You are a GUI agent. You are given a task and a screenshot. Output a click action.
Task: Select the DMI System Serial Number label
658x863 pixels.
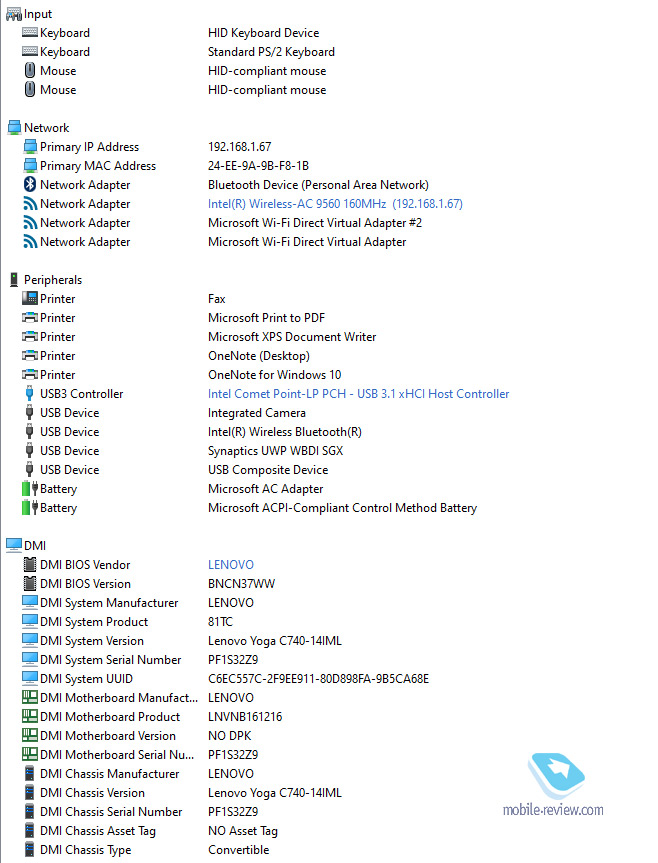[x=110, y=660]
